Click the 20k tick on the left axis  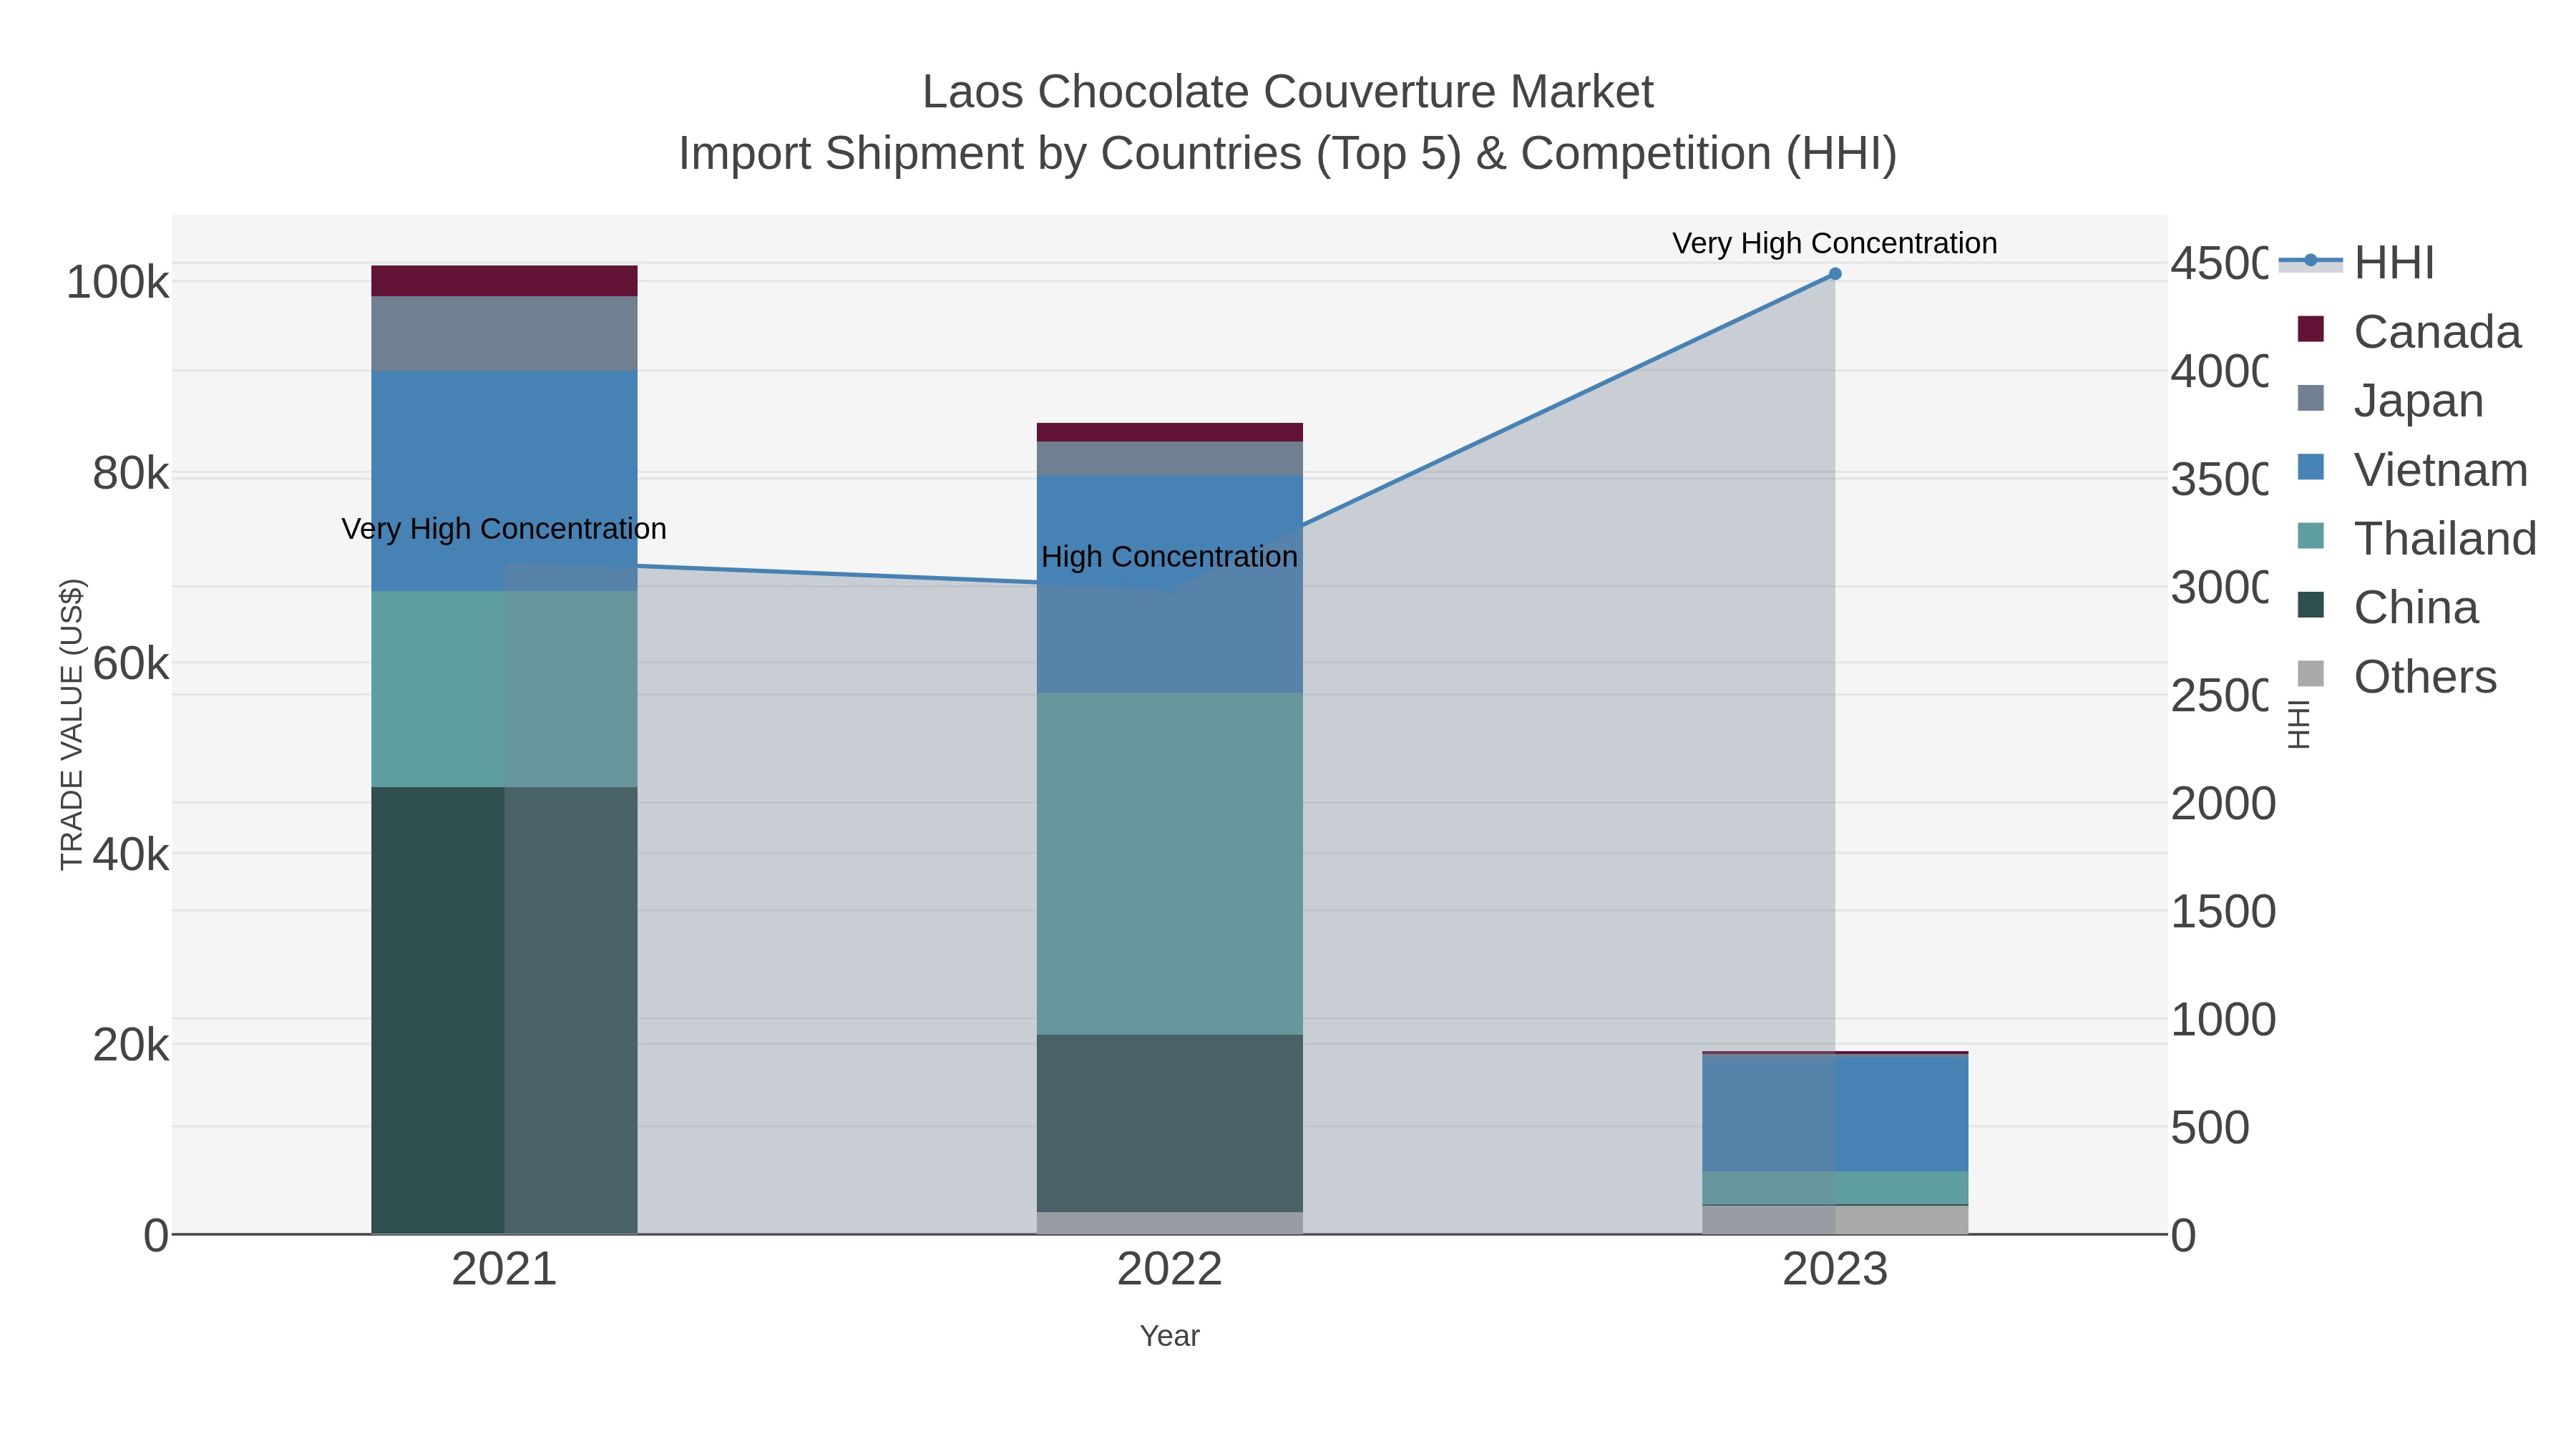point(131,1045)
